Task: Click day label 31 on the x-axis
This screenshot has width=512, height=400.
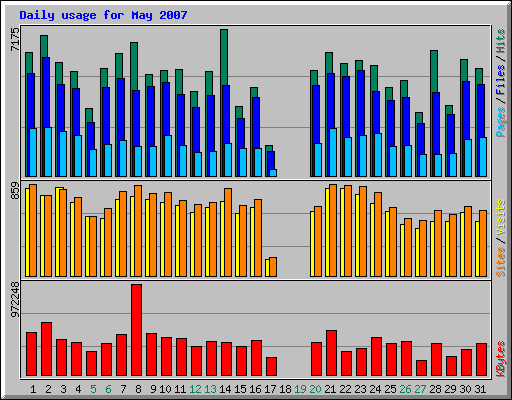Action: coord(480,389)
